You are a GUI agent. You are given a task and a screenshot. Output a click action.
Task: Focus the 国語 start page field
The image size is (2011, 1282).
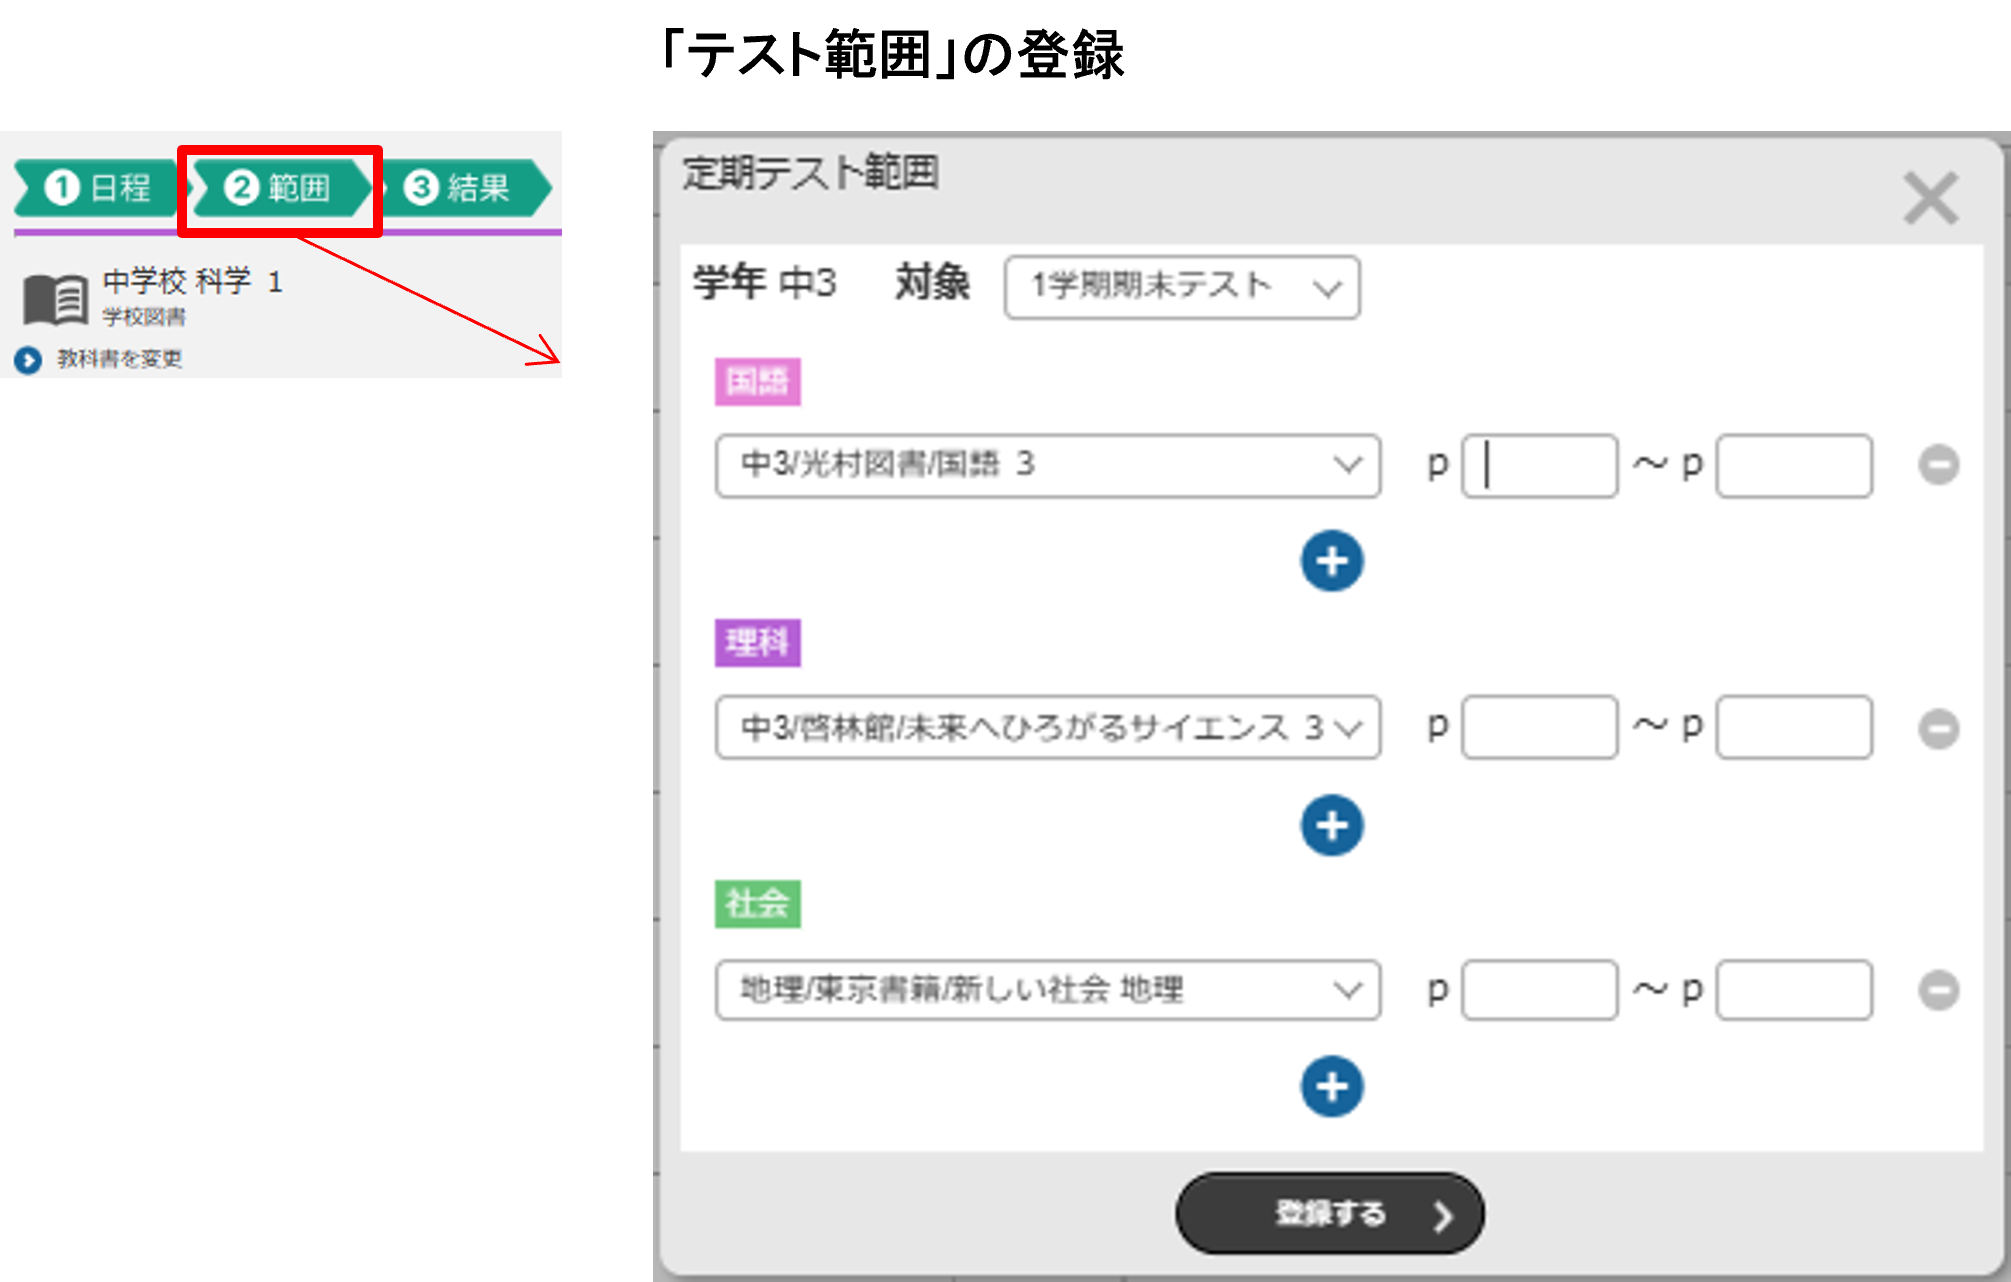click(1540, 465)
